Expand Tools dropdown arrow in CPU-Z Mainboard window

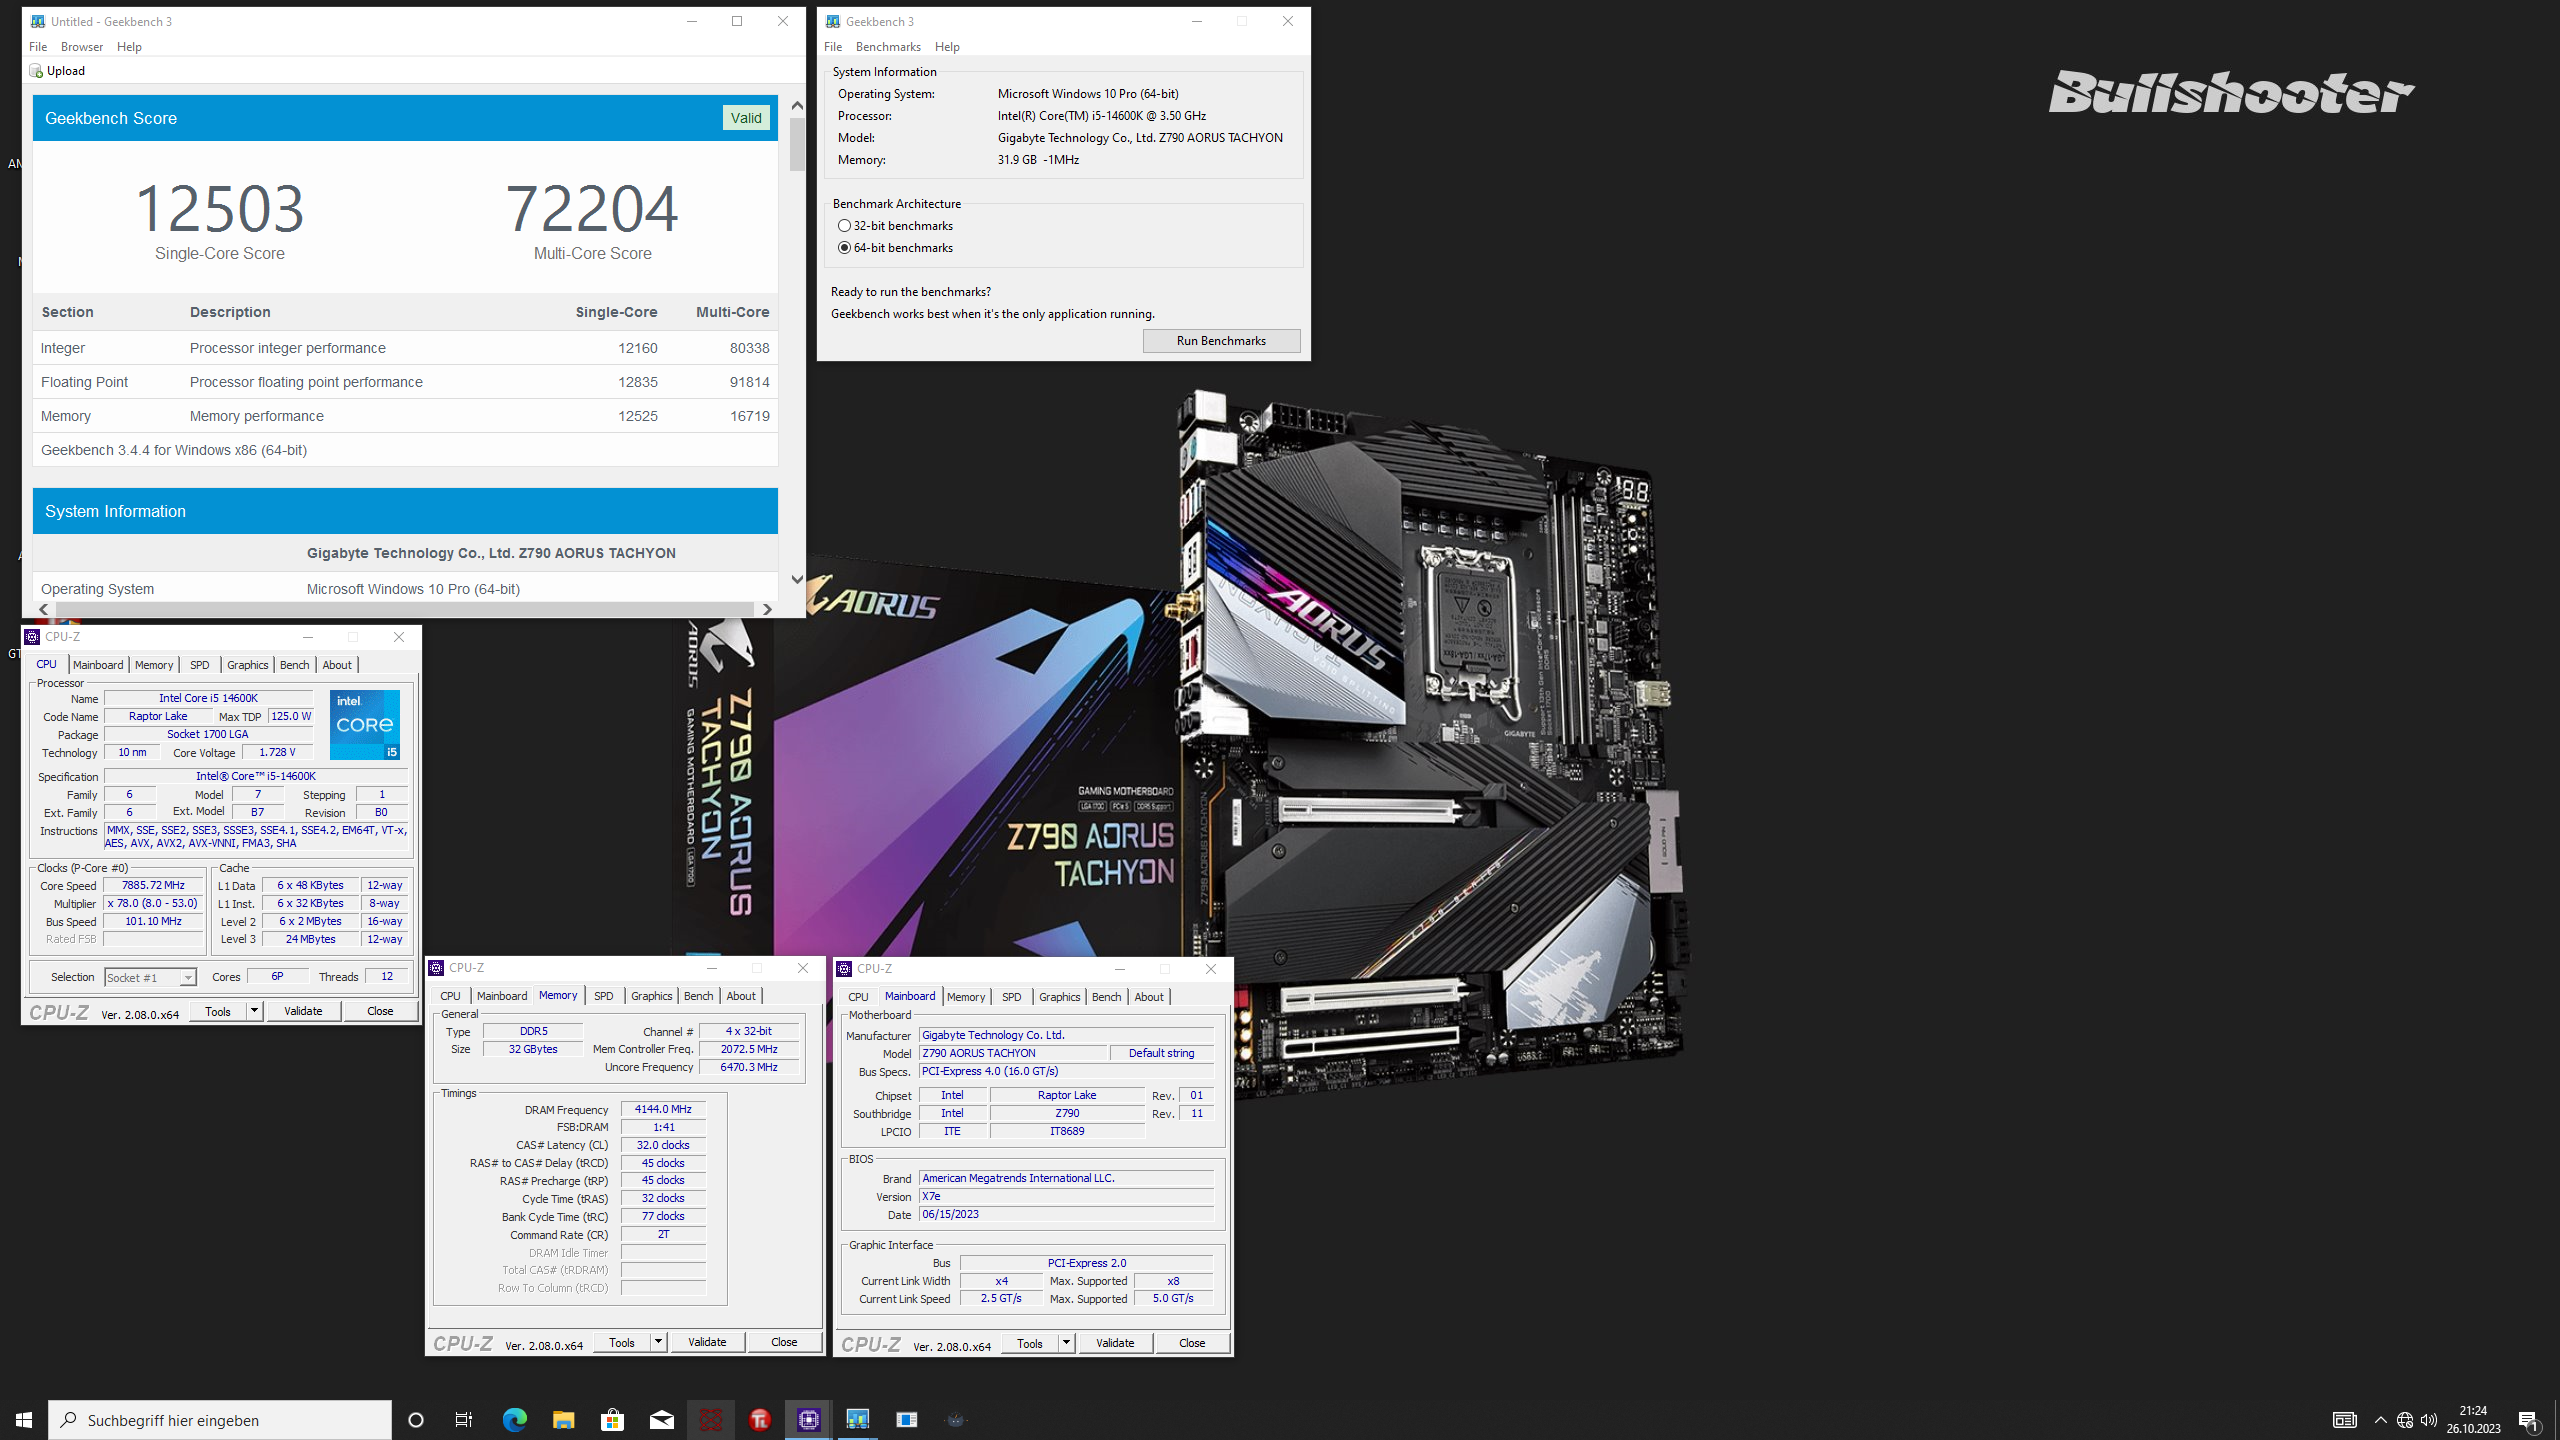[x=1066, y=1343]
